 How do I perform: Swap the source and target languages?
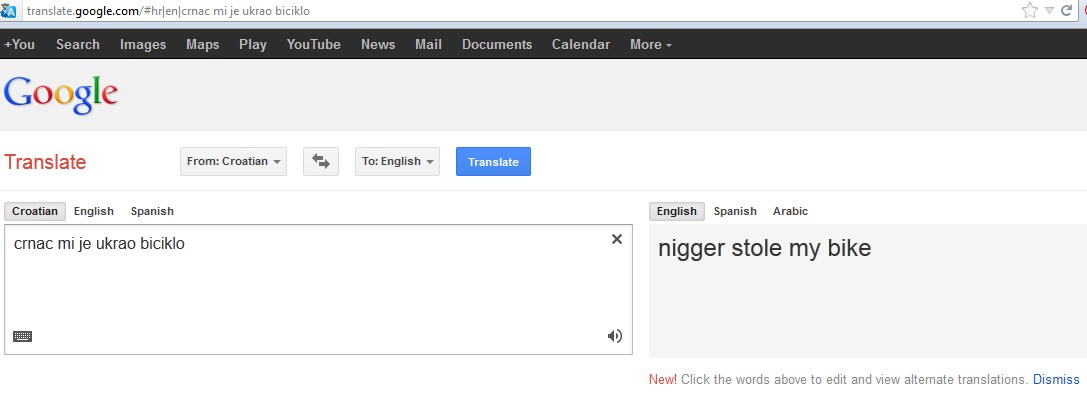tap(321, 162)
